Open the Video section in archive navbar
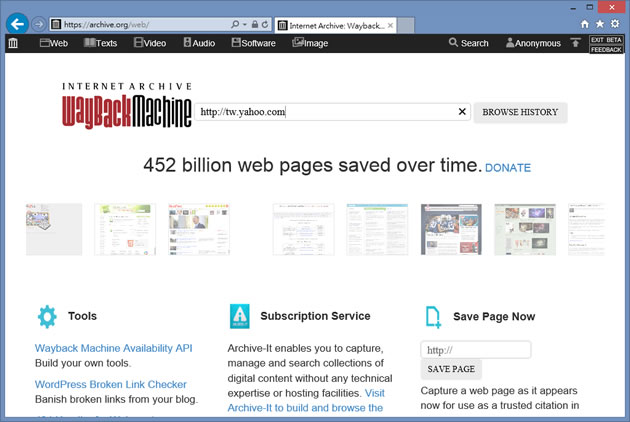630x422 pixels. pos(150,43)
